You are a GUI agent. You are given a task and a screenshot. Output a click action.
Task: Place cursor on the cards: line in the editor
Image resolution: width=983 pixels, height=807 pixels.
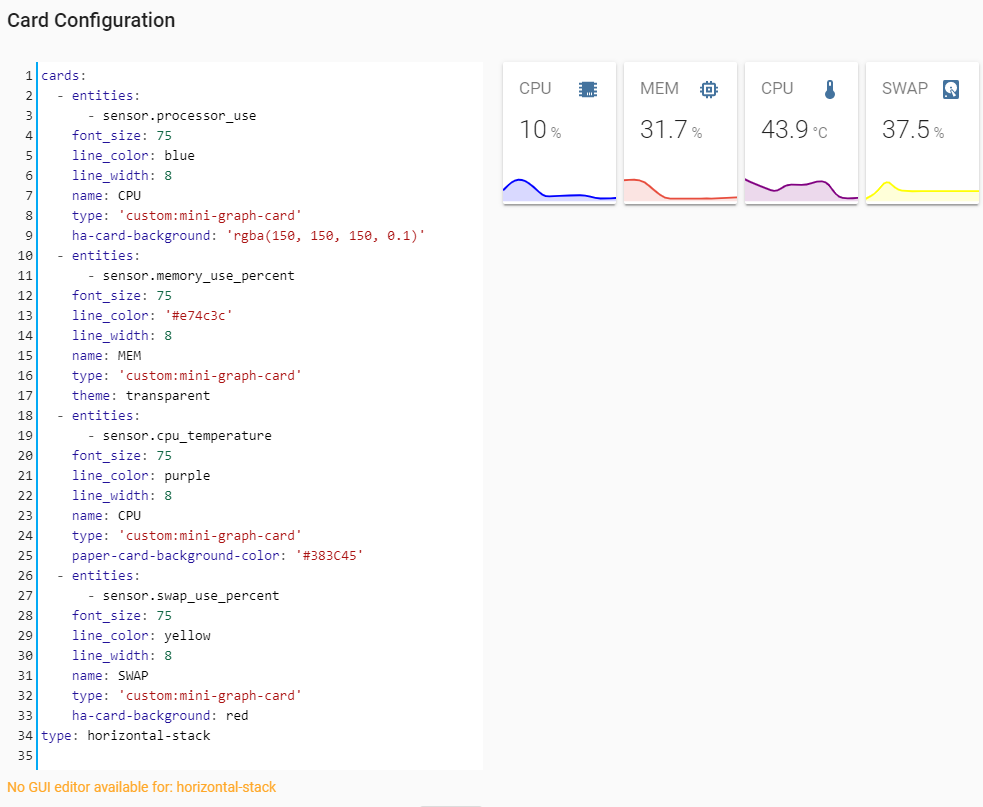[60, 75]
